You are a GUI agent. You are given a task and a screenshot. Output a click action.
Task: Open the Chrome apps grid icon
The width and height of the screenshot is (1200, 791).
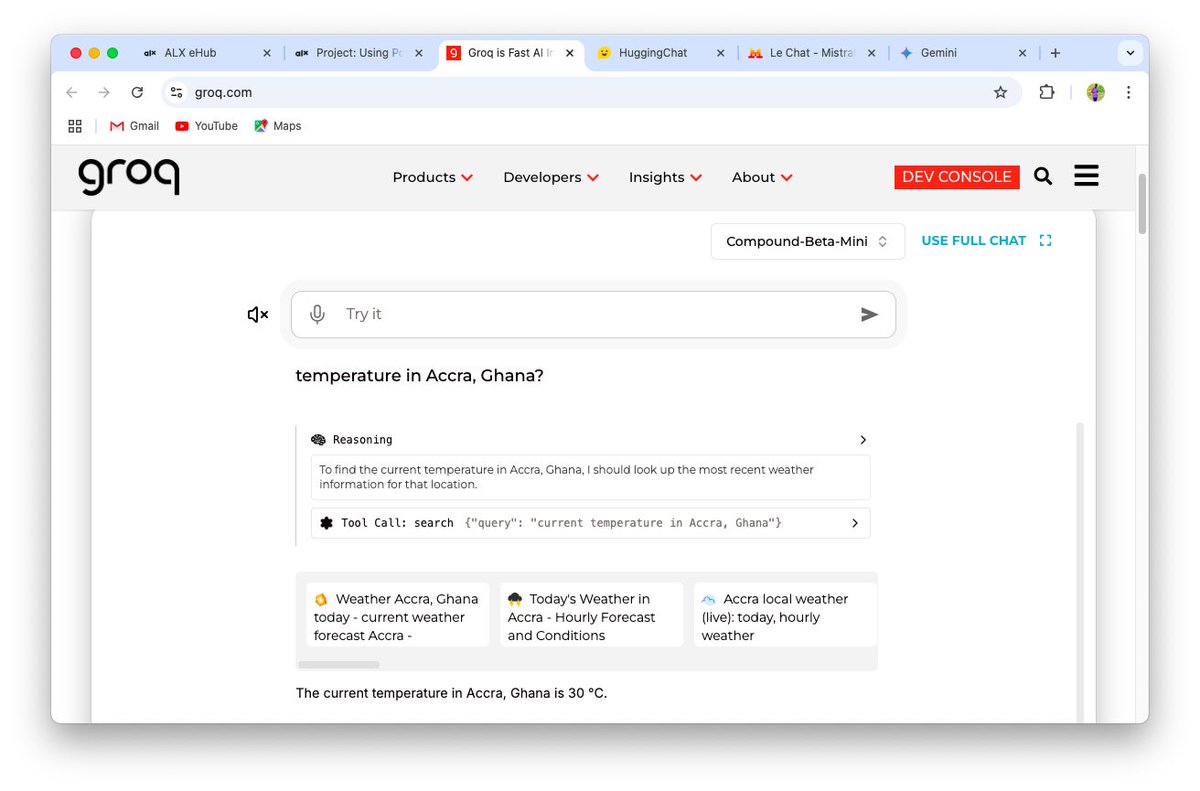(75, 126)
